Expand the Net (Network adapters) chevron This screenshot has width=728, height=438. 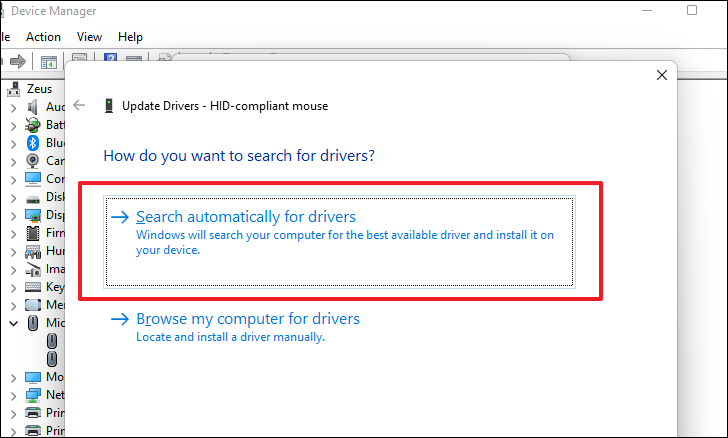point(13,396)
